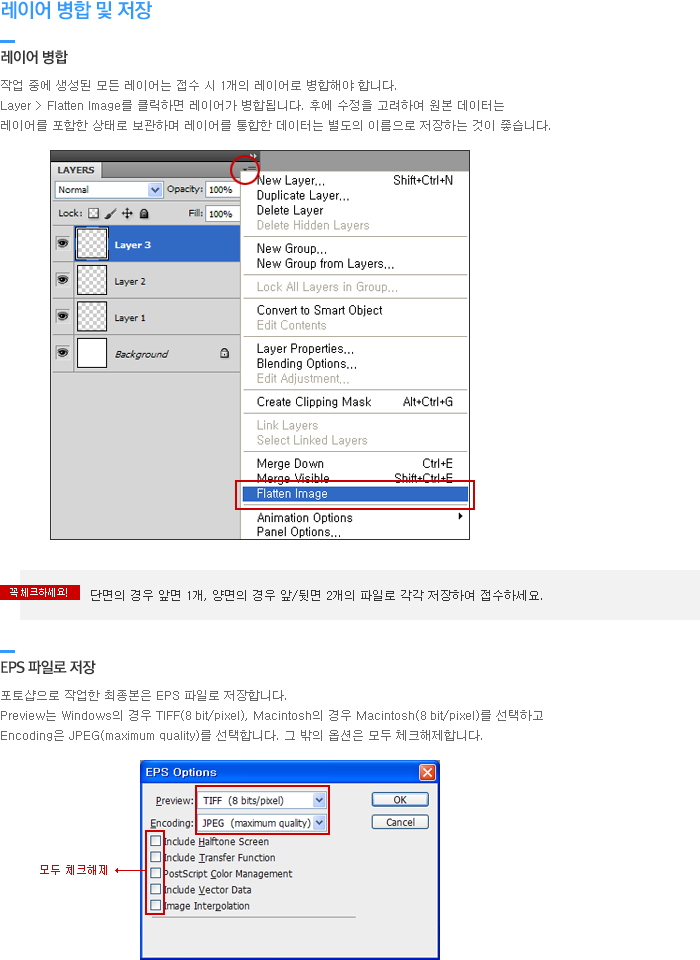Close the EPS Options dialog
Viewport: 700px width, 960px height.
point(427,772)
